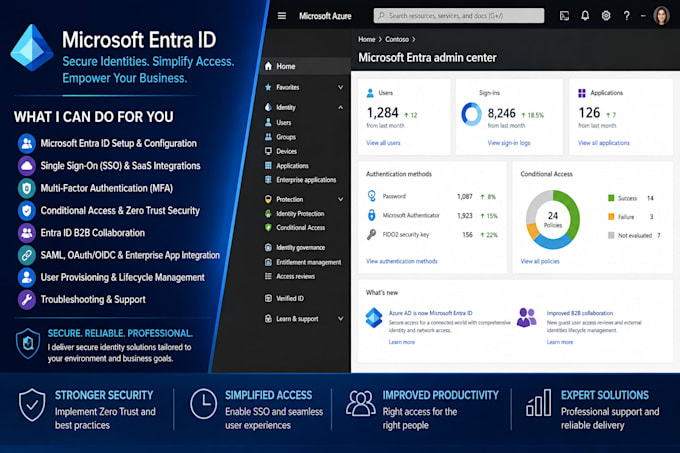Click Learn more under Azure AD news

coord(402,342)
